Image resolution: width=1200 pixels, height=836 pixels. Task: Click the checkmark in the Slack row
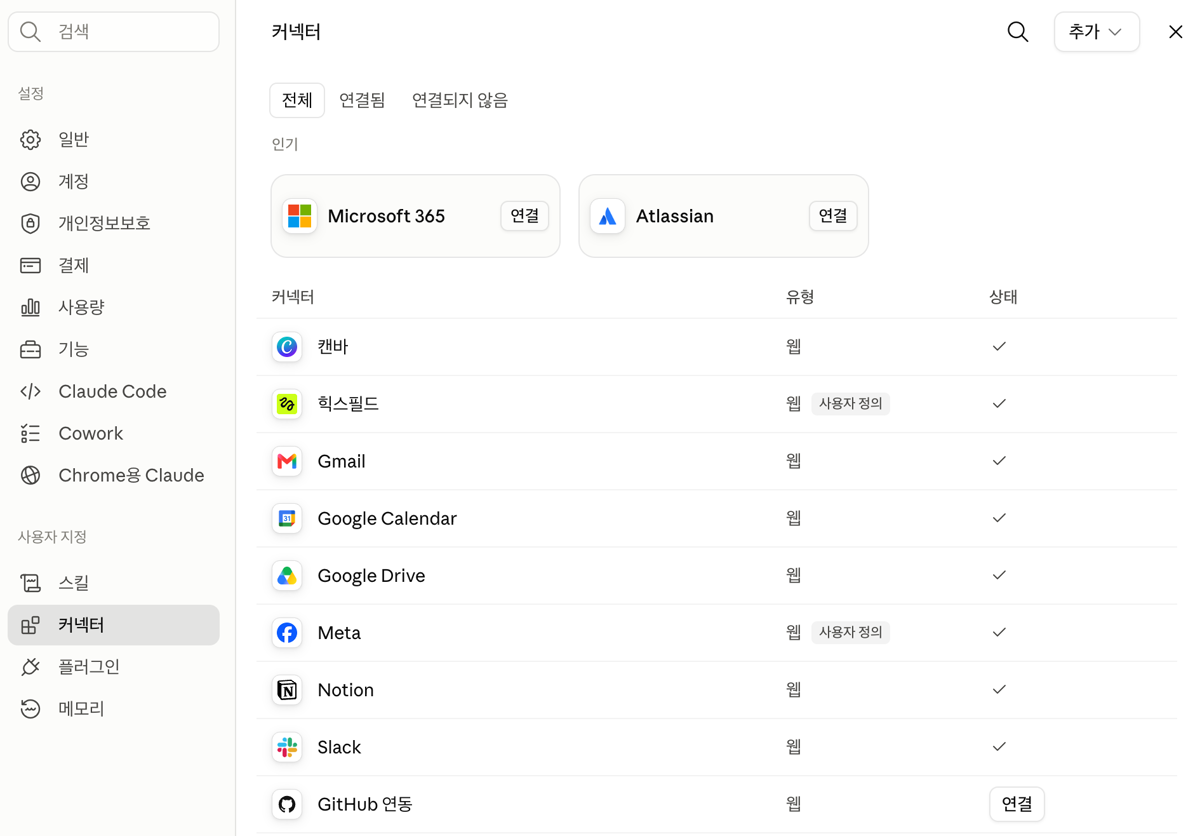pyautogui.click(x=999, y=747)
